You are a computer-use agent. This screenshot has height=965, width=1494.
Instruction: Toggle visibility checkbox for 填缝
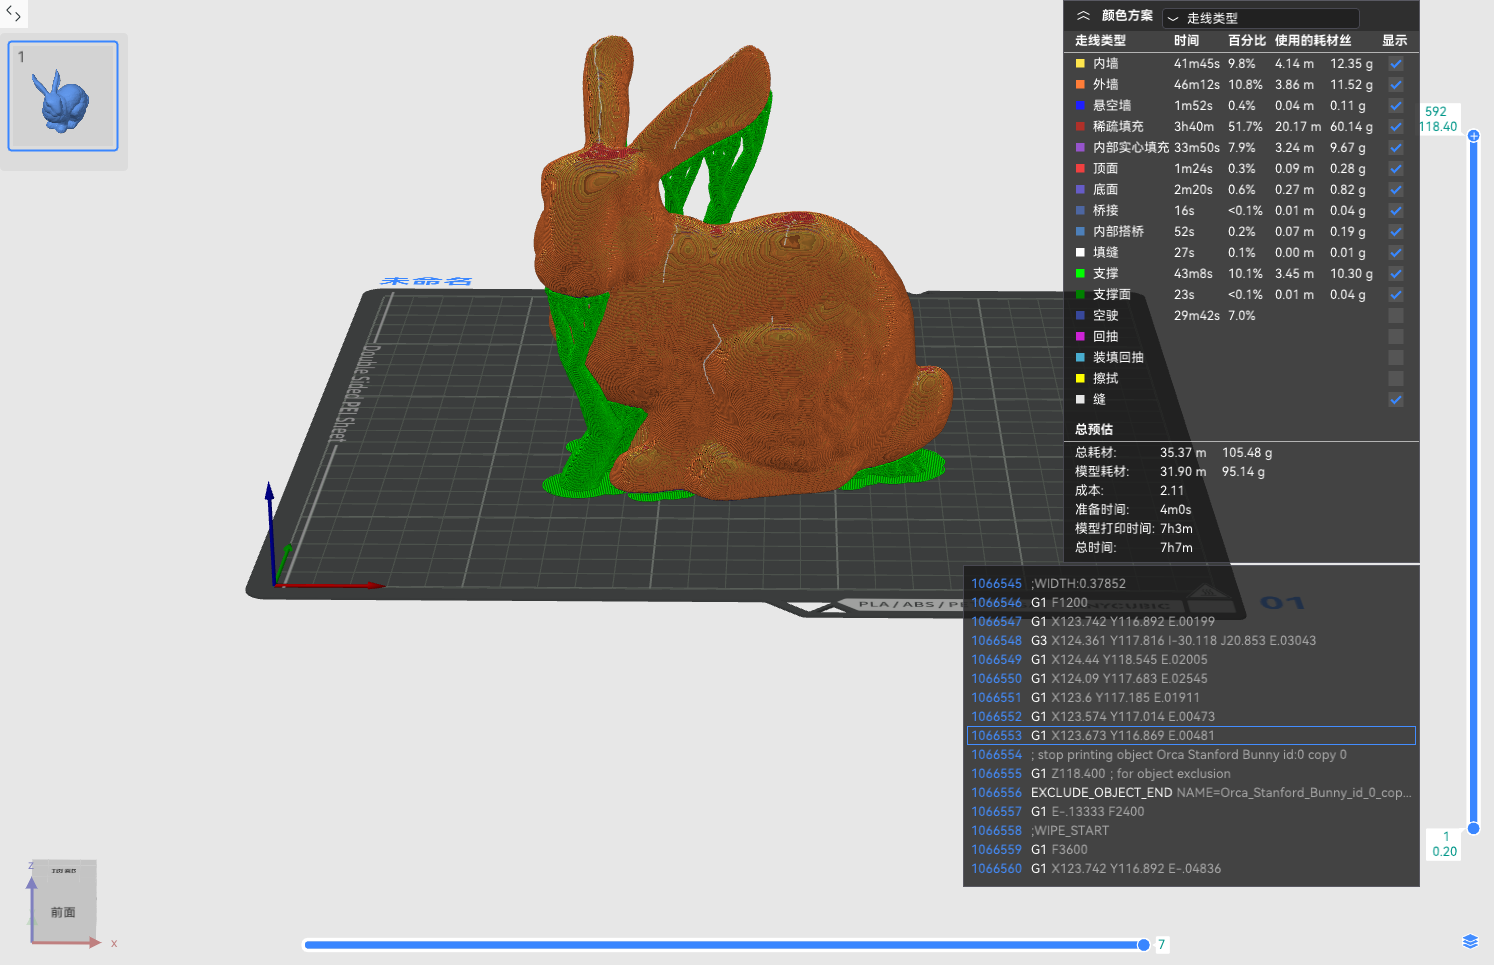(x=1396, y=252)
